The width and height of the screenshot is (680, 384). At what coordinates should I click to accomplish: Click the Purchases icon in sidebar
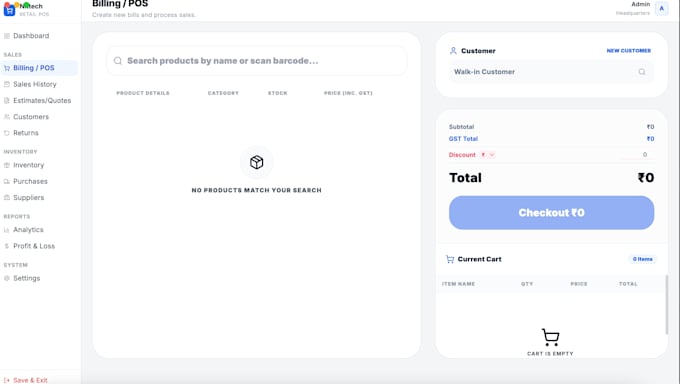(x=7, y=181)
